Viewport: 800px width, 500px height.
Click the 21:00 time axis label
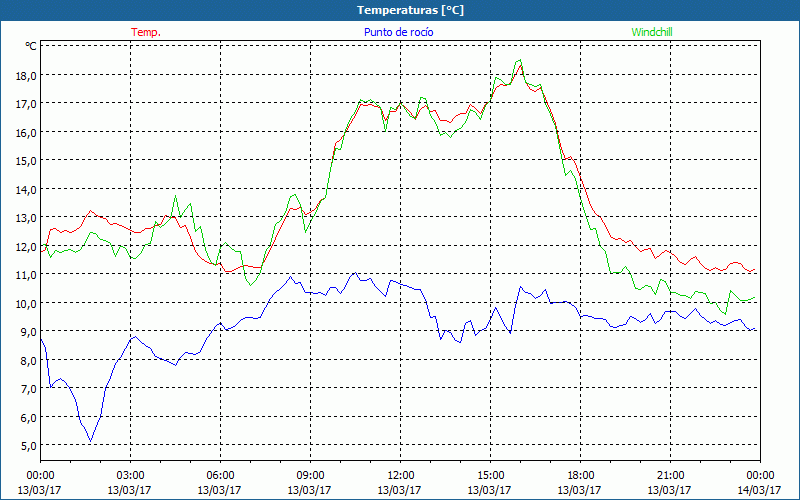(670, 476)
